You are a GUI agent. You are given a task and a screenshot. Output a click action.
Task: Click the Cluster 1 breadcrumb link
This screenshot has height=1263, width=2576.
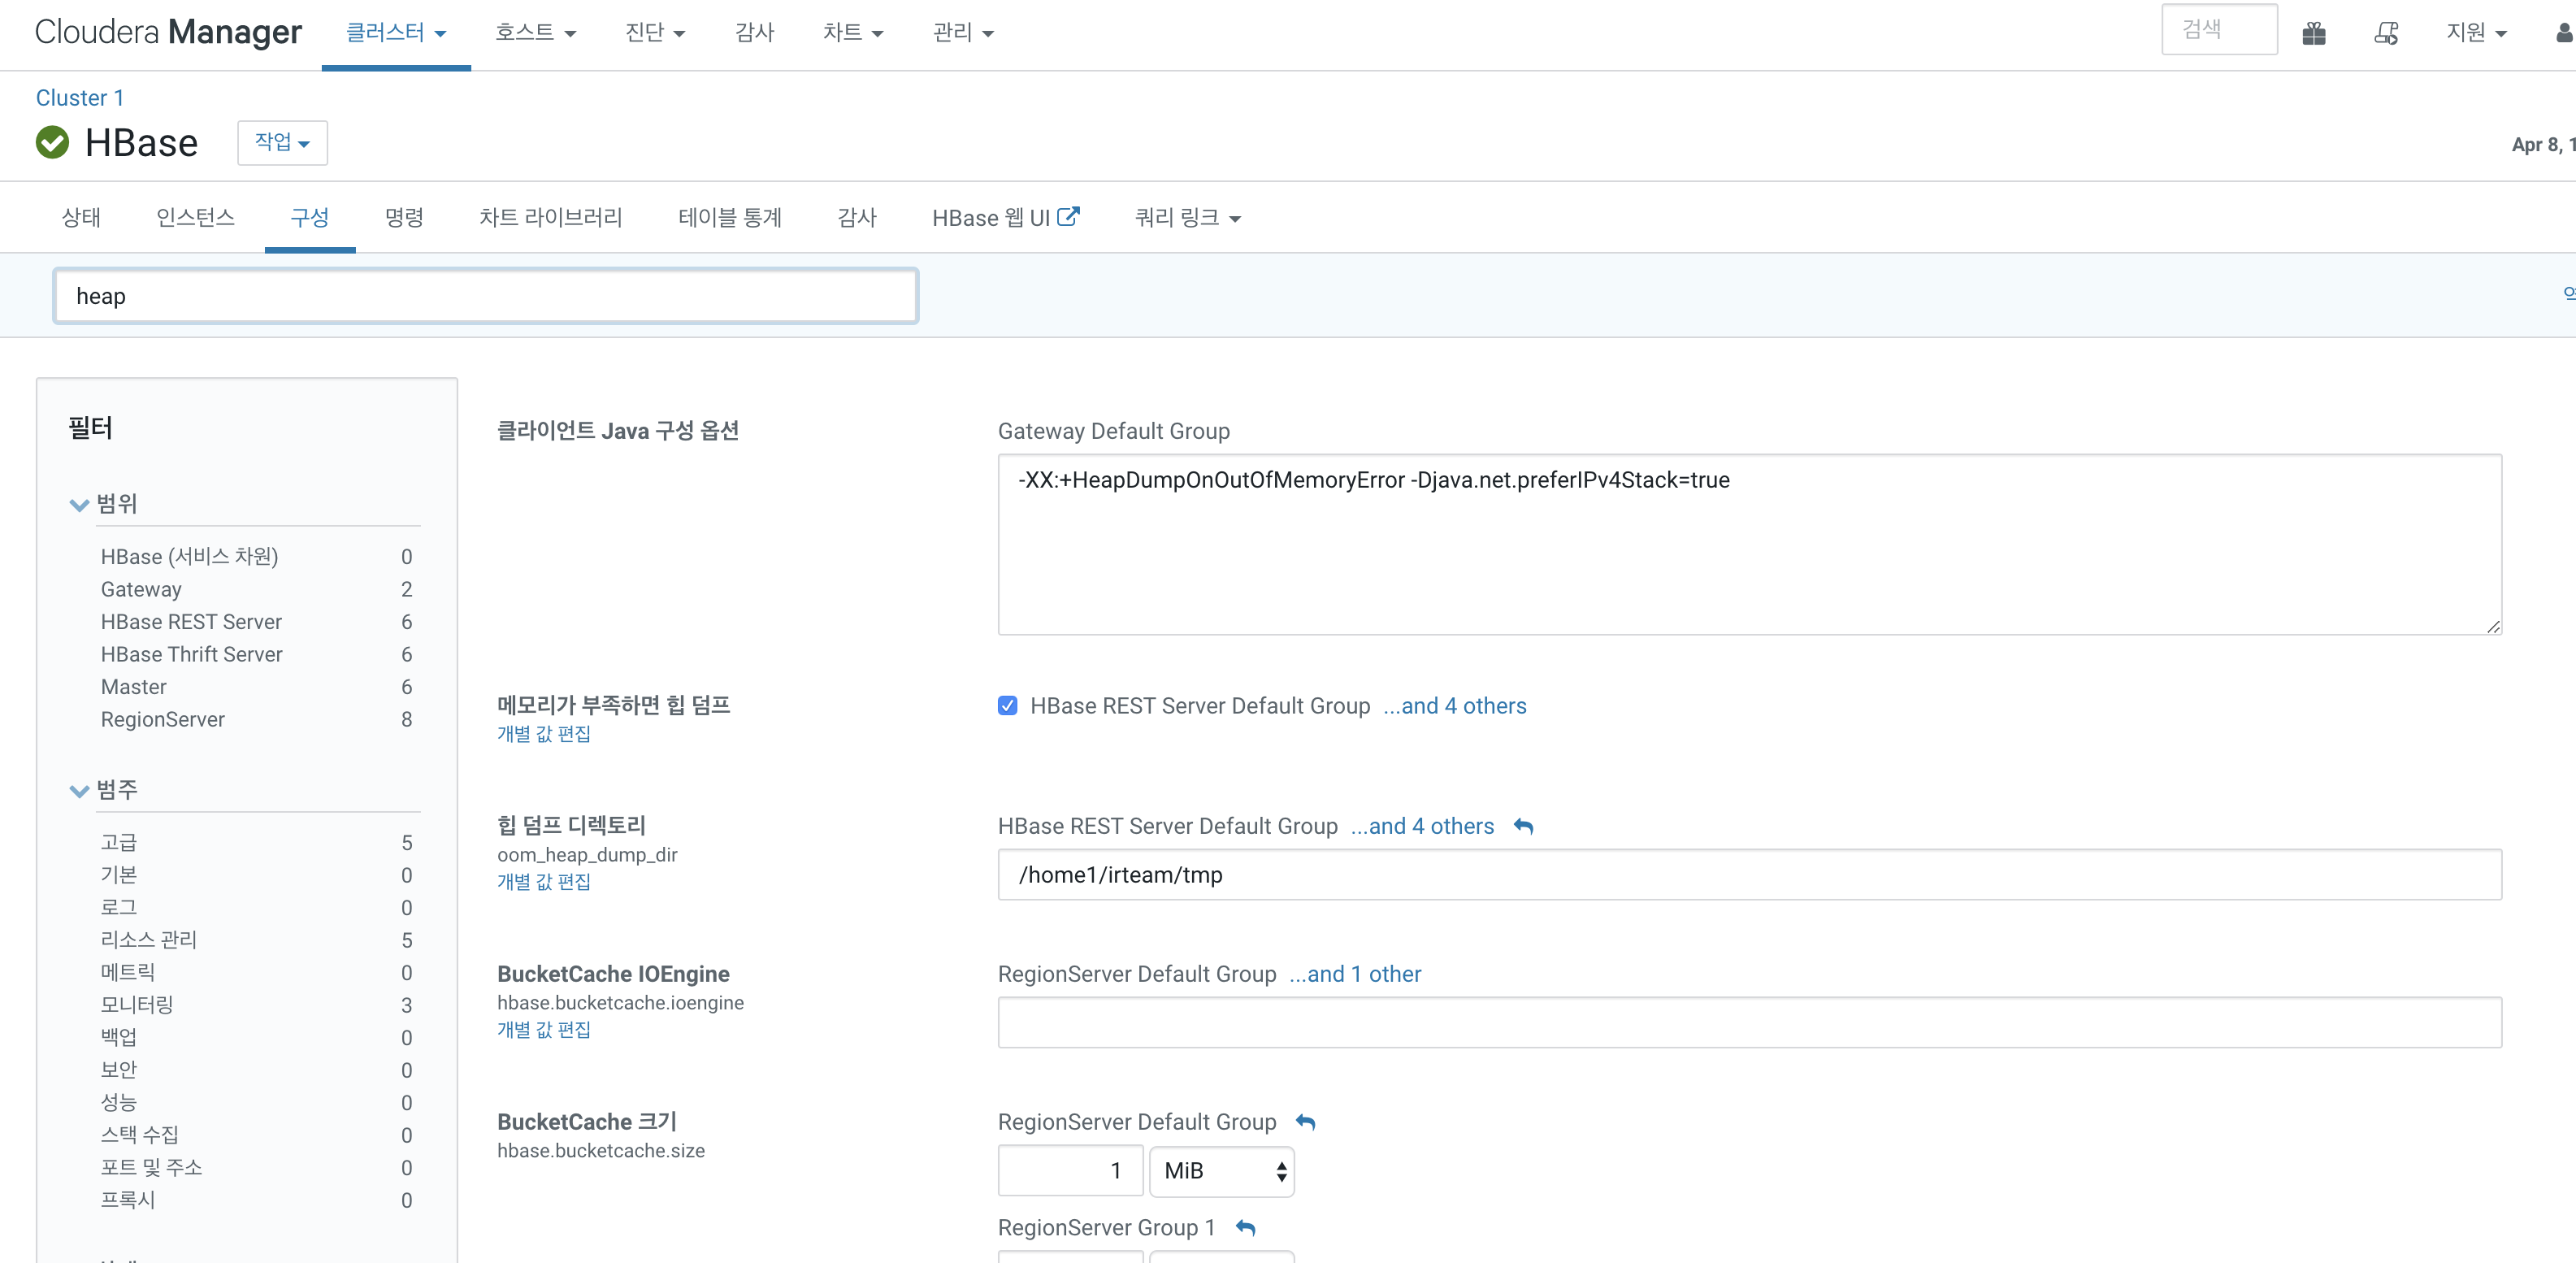click(x=80, y=98)
